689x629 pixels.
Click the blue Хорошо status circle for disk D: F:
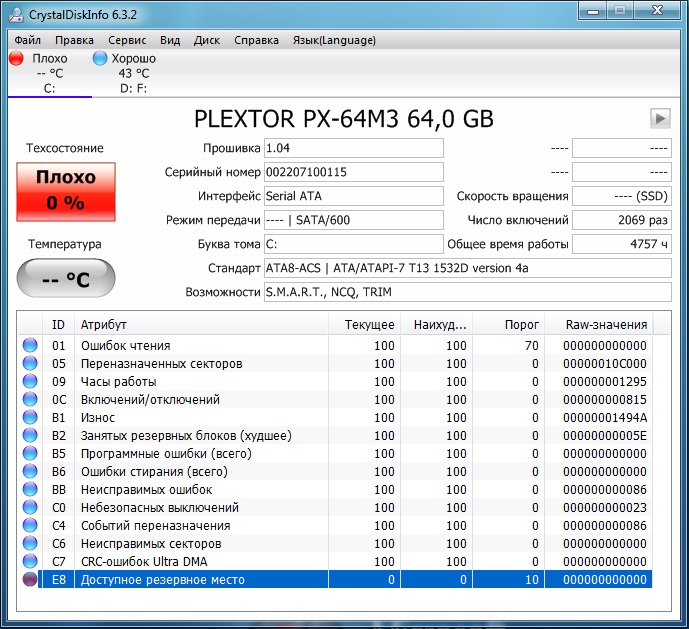click(x=100, y=58)
